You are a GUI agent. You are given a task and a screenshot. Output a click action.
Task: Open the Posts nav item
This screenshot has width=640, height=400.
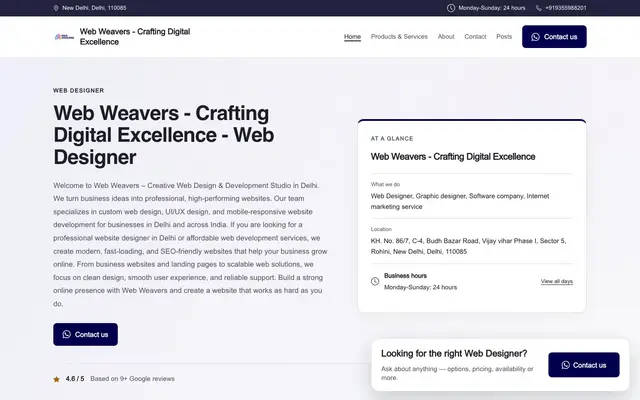(504, 37)
